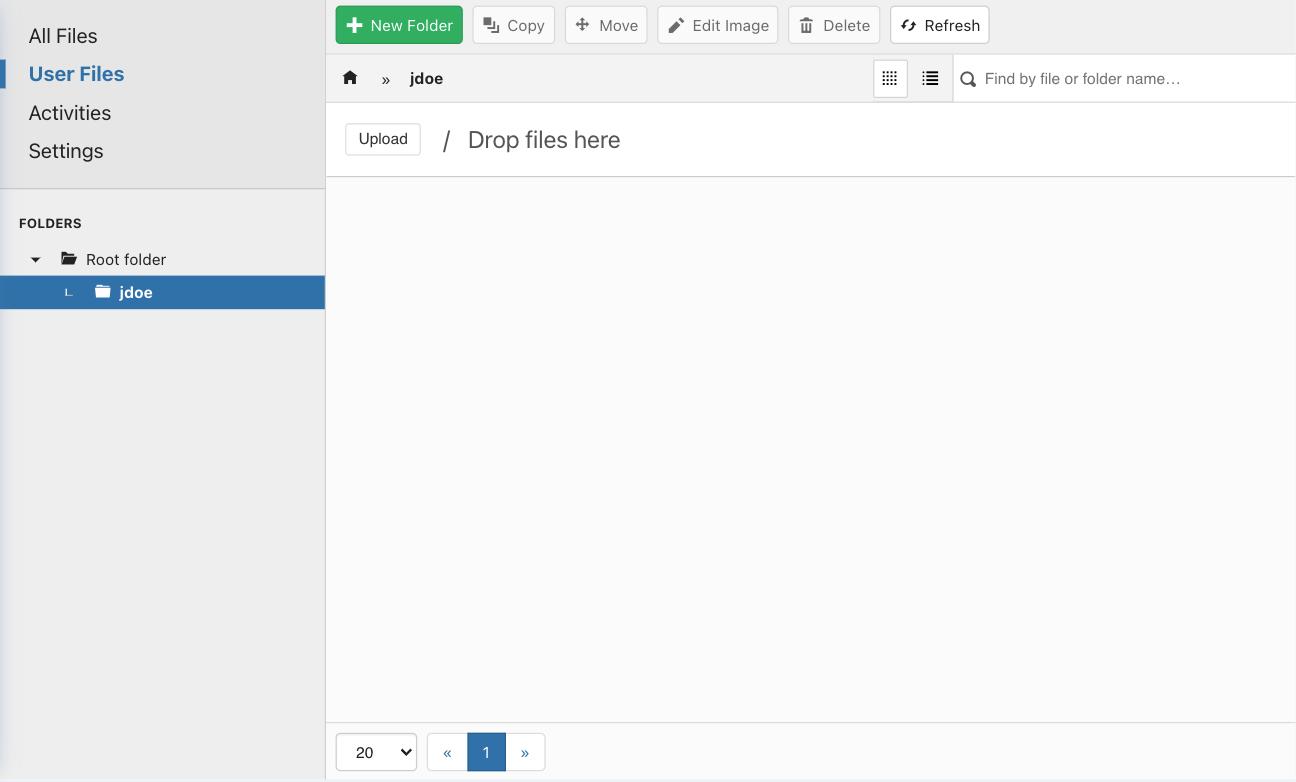Click the Upload button

[x=383, y=139]
